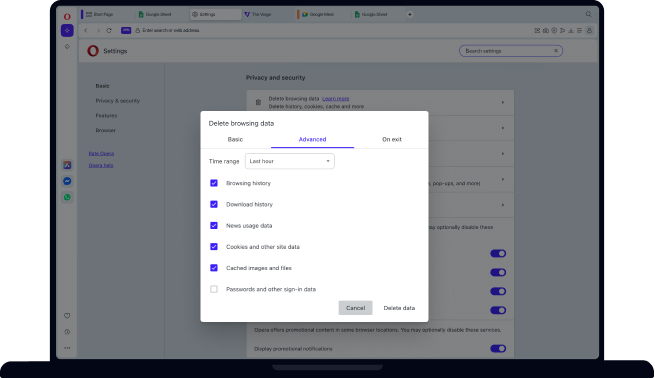The height and width of the screenshot is (378, 655).
Task: Uncheck Browsing history checkbox
Action: pos(214,183)
